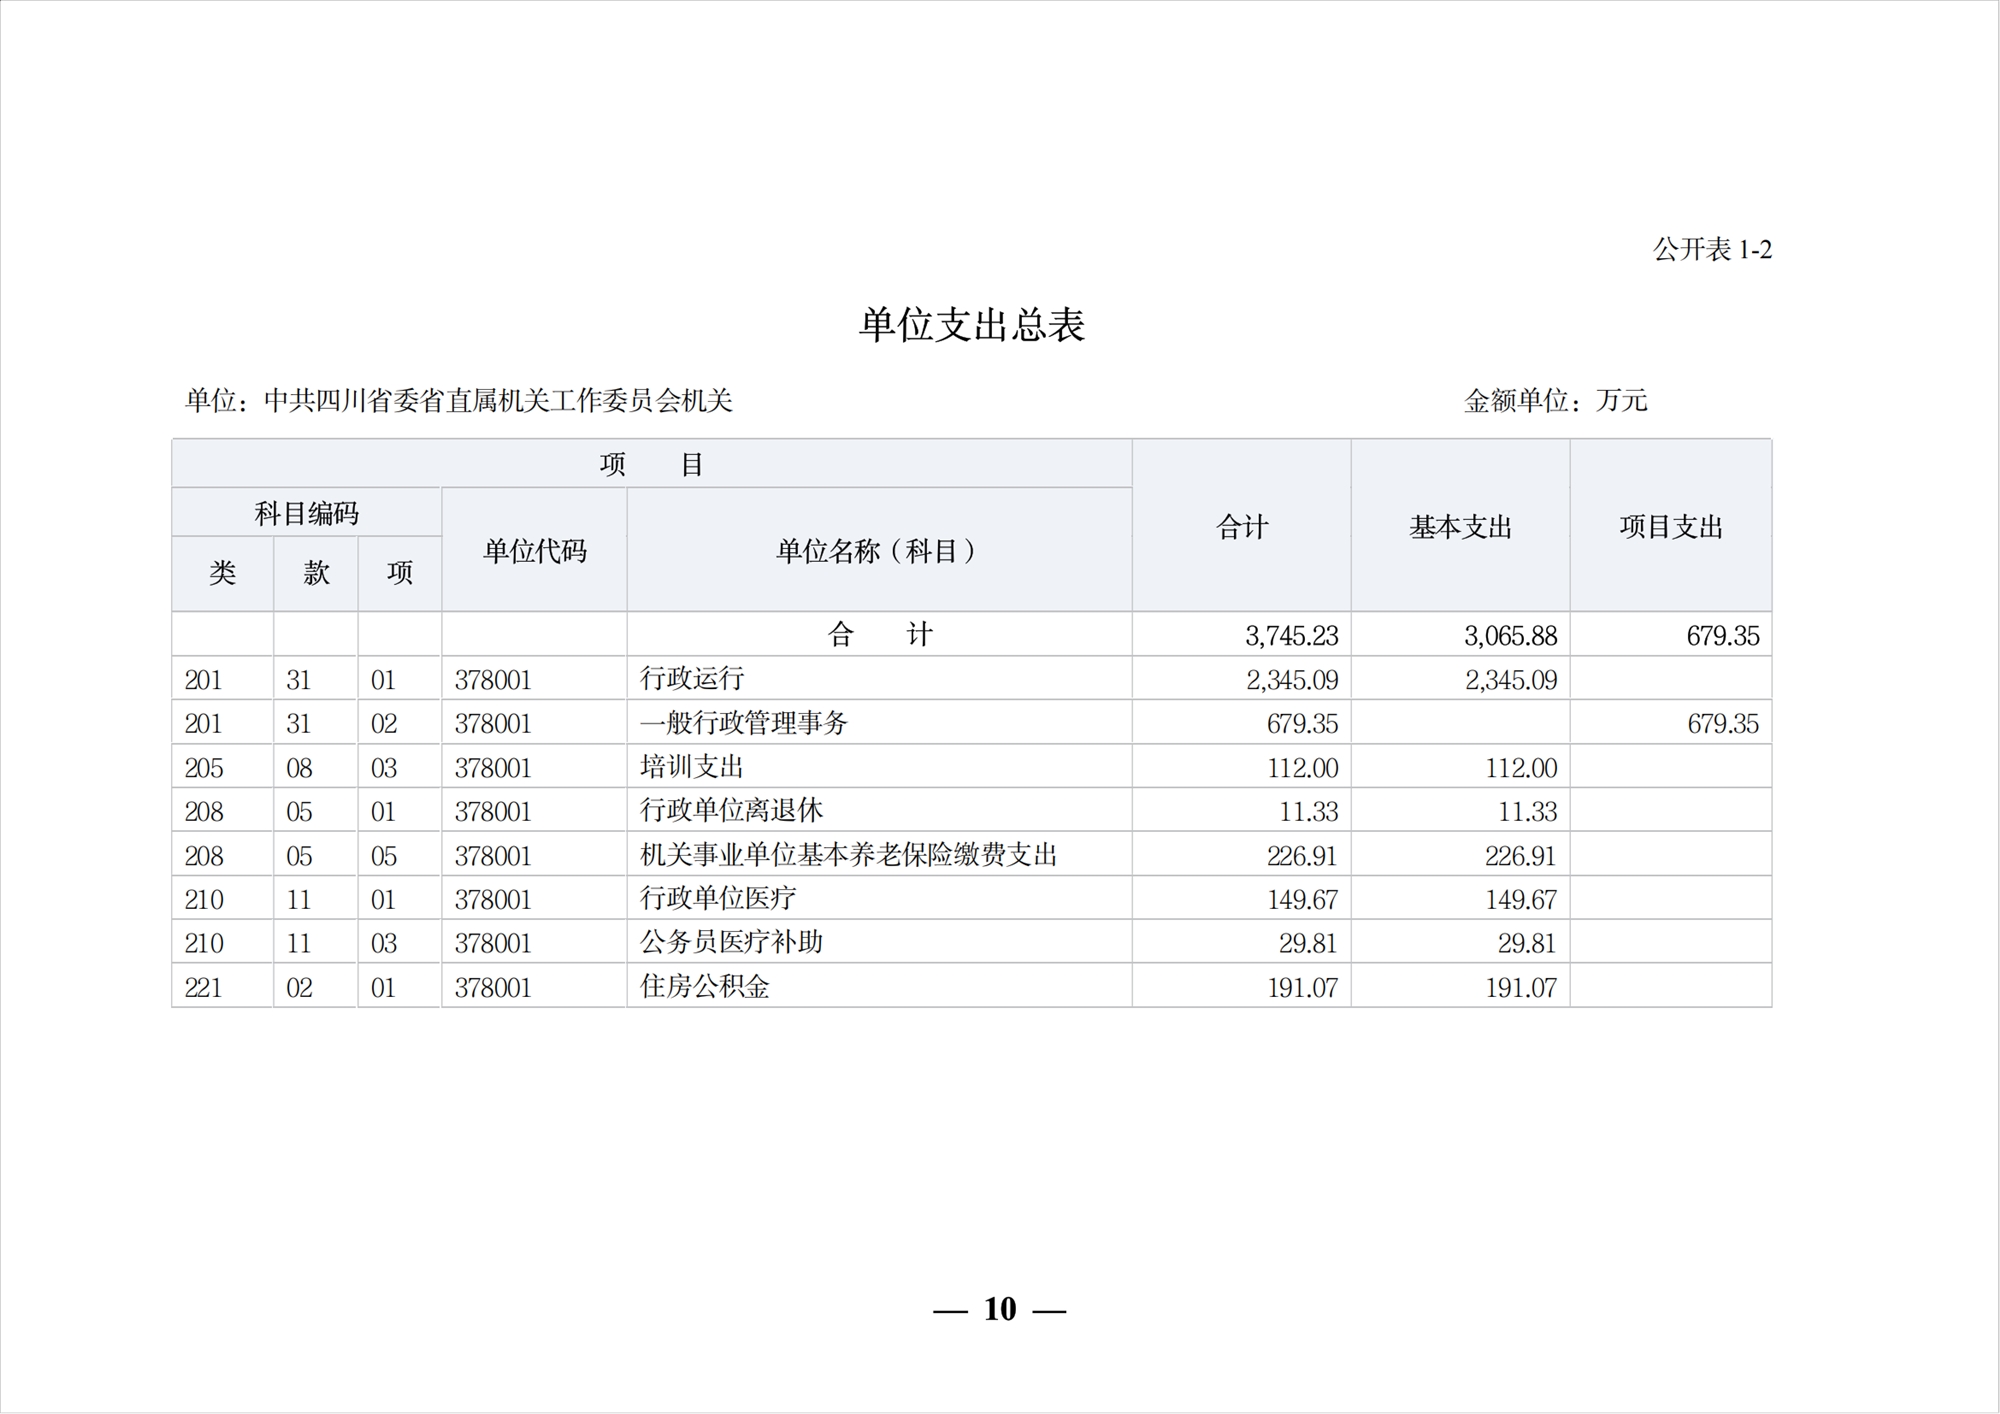Image resolution: width=2000 pixels, height=1414 pixels.
Task: Click the 一般行政管理事务 cell
Action: (x=744, y=723)
